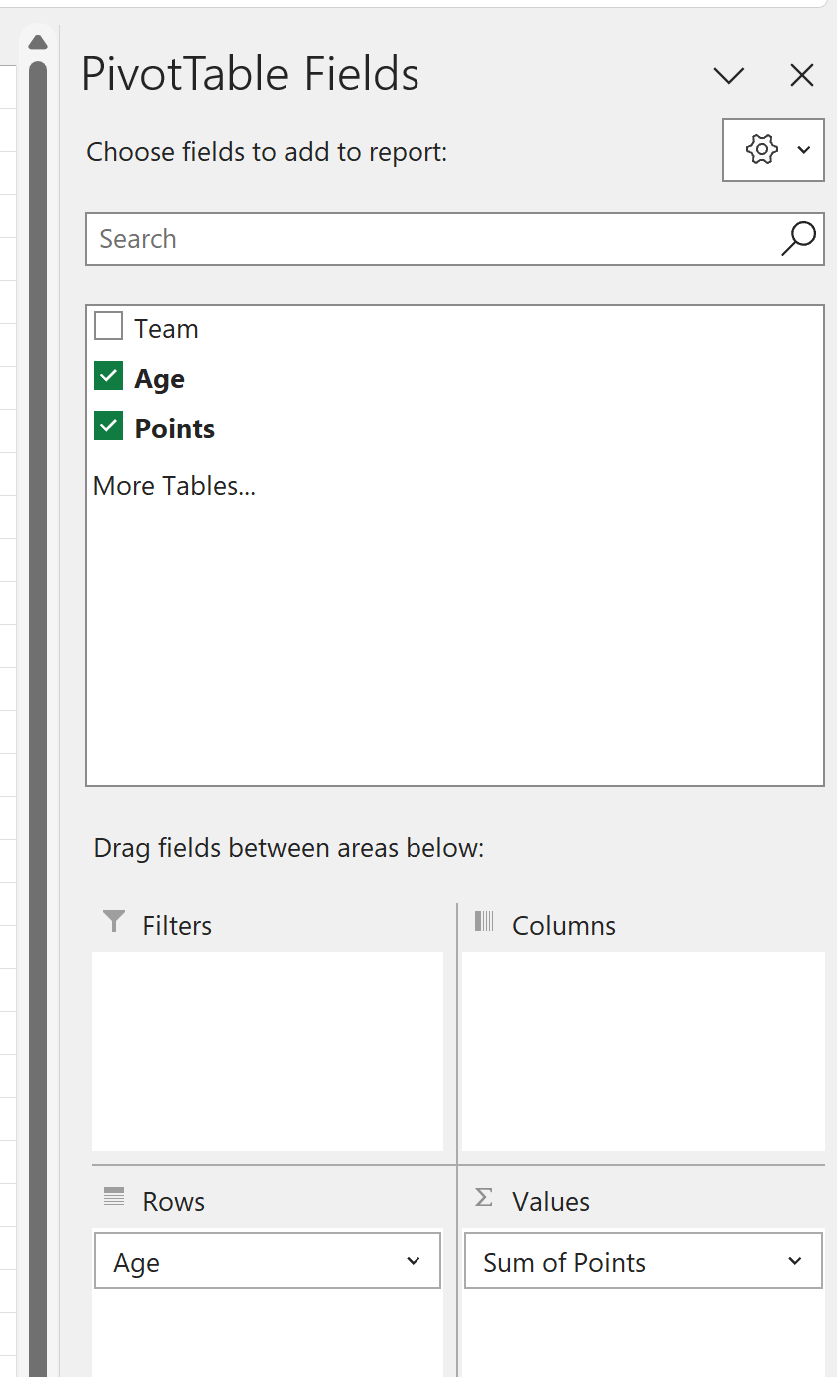The width and height of the screenshot is (837, 1377).
Task: Close the PivotTable Fields pane
Action: coord(801,75)
